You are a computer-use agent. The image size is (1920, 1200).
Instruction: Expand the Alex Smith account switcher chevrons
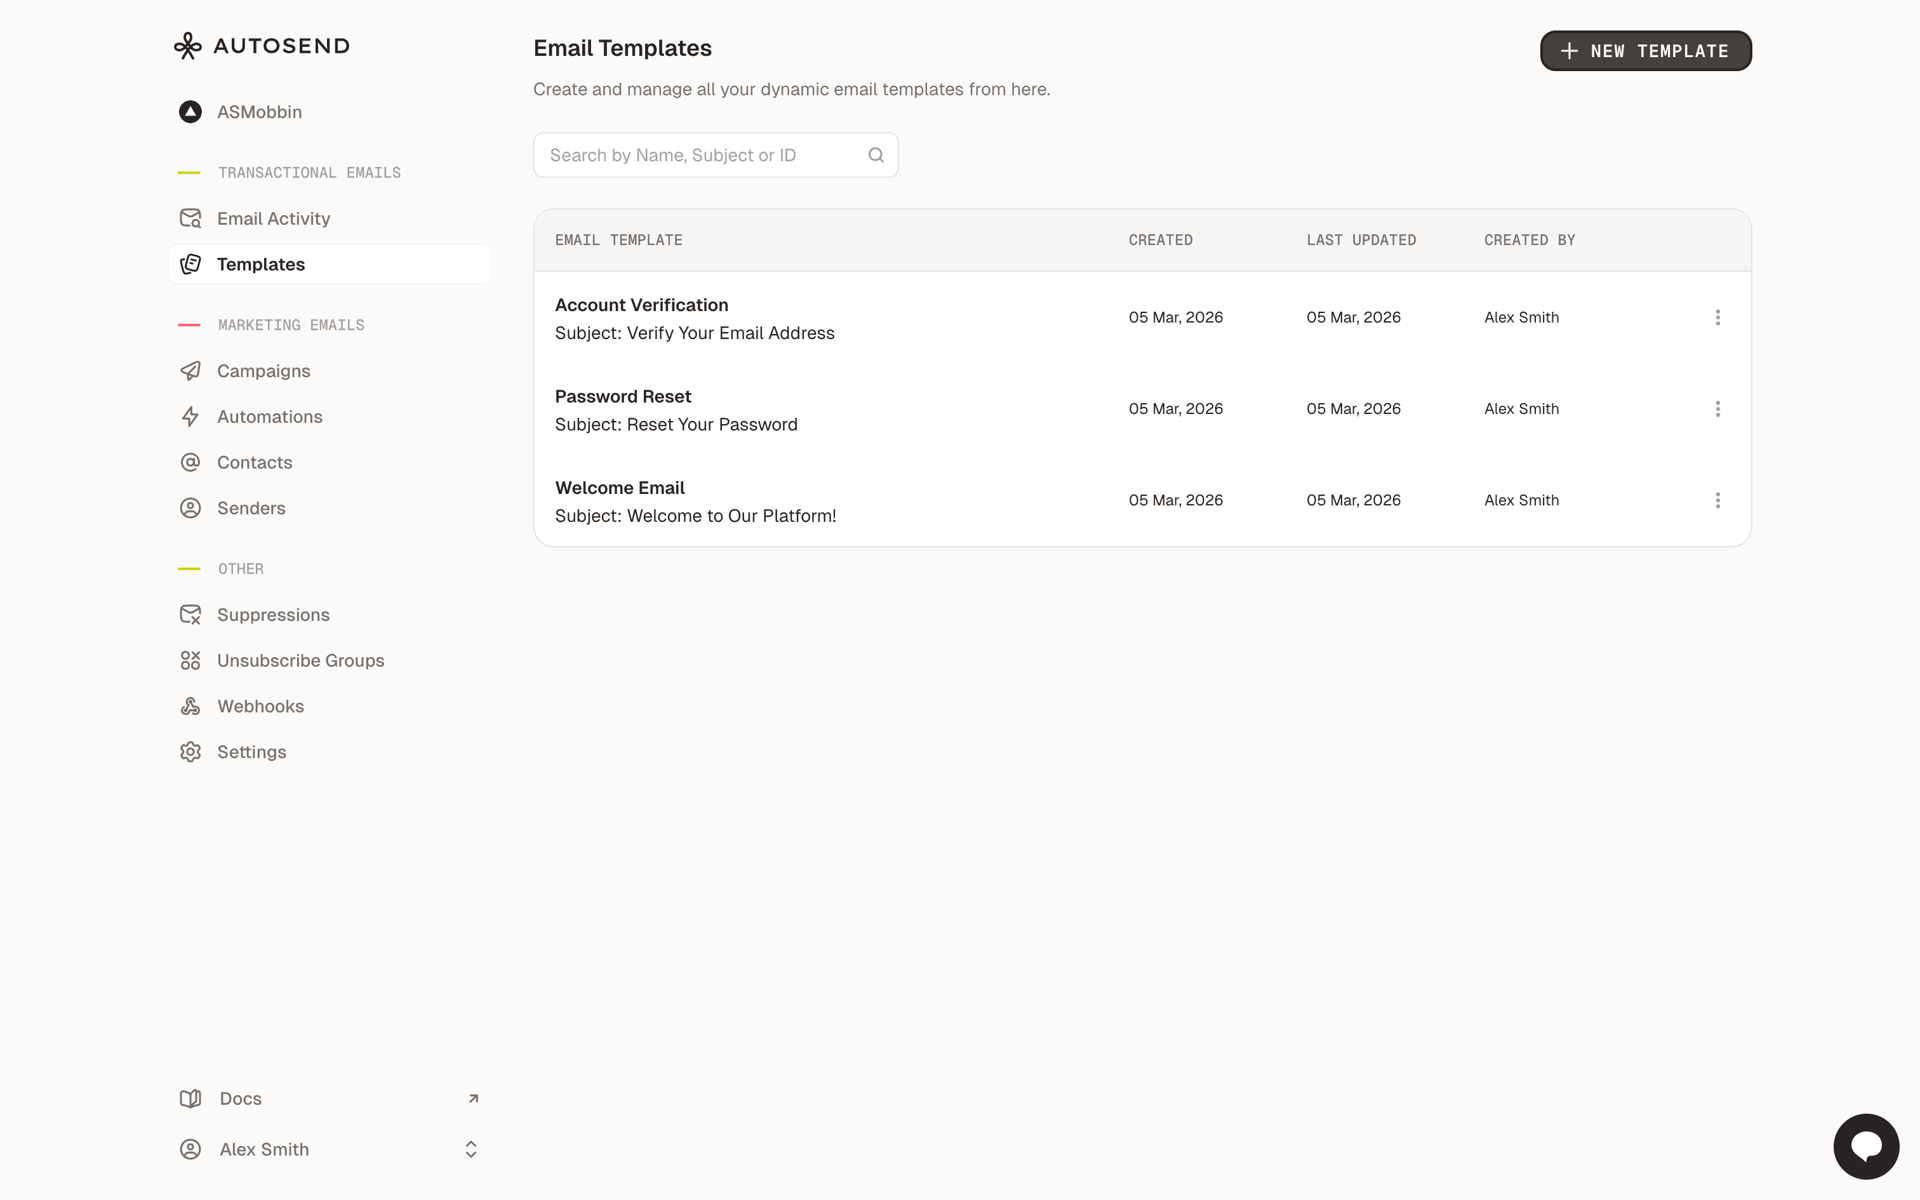click(x=471, y=1150)
